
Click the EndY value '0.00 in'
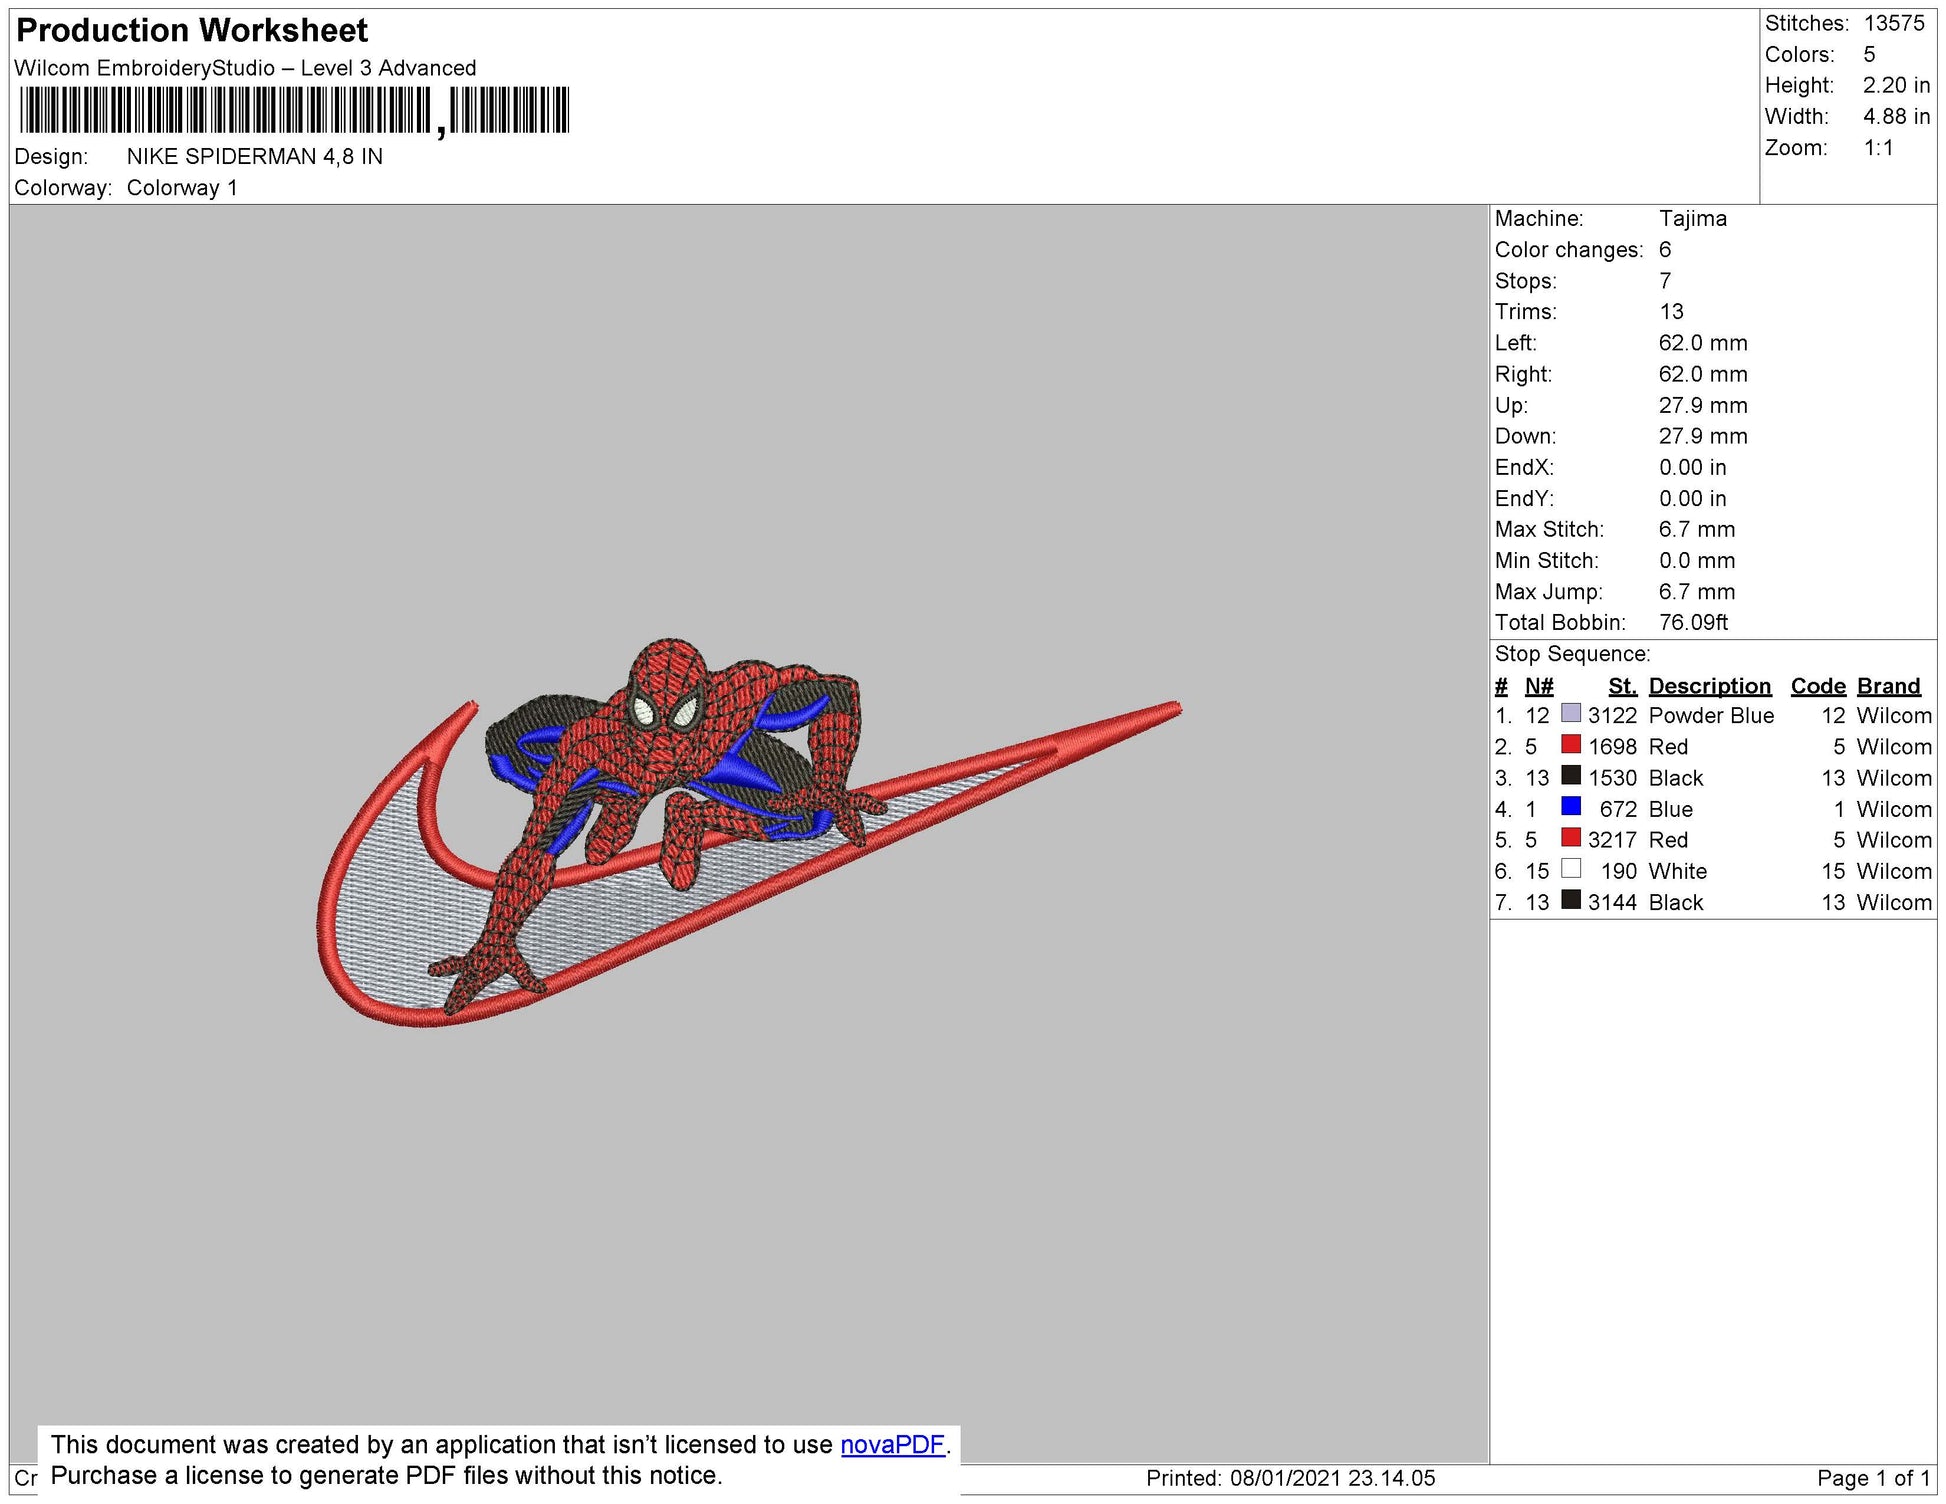click(1692, 498)
